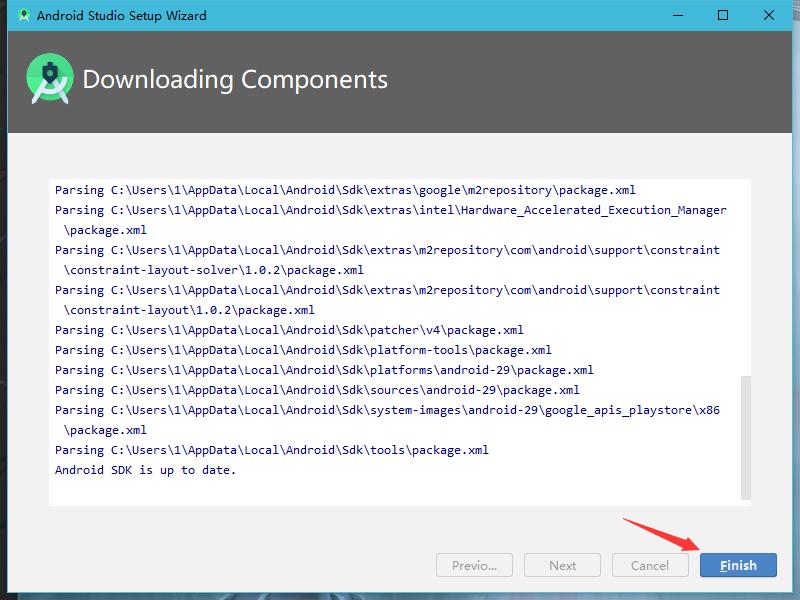Click the line parsing platform-tools\package.xml
Image resolution: width=800 pixels, height=600 pixels.
click(303, 350)
